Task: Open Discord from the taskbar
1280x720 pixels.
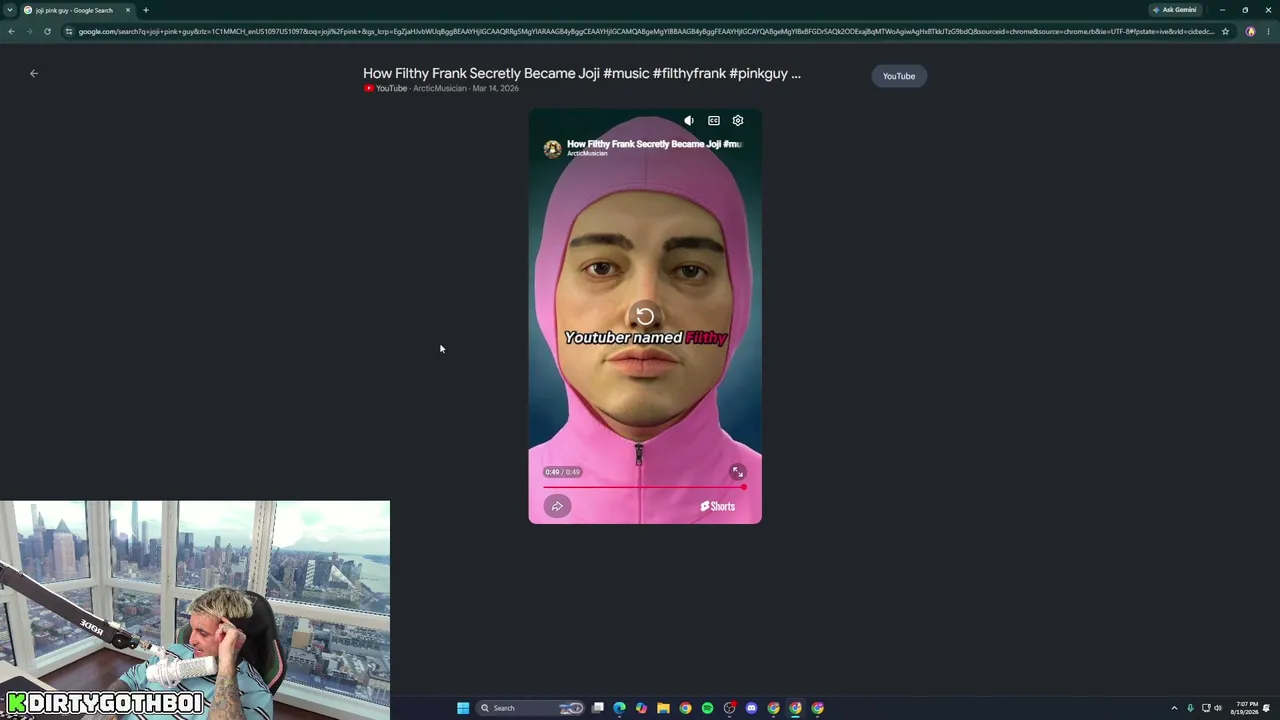Action: pyautogui.click(x=751, y=708)
